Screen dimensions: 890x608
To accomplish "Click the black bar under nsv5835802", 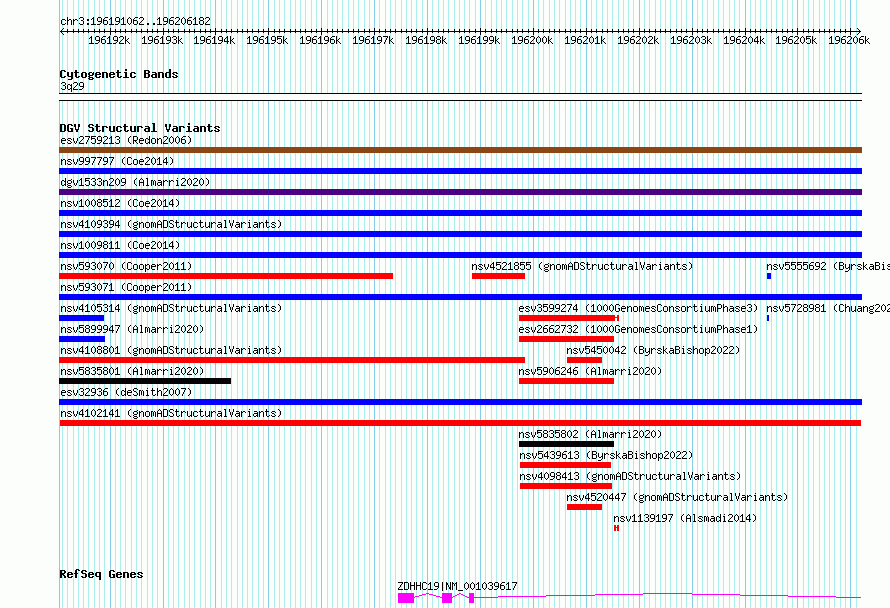I will (x=566, y=444).
